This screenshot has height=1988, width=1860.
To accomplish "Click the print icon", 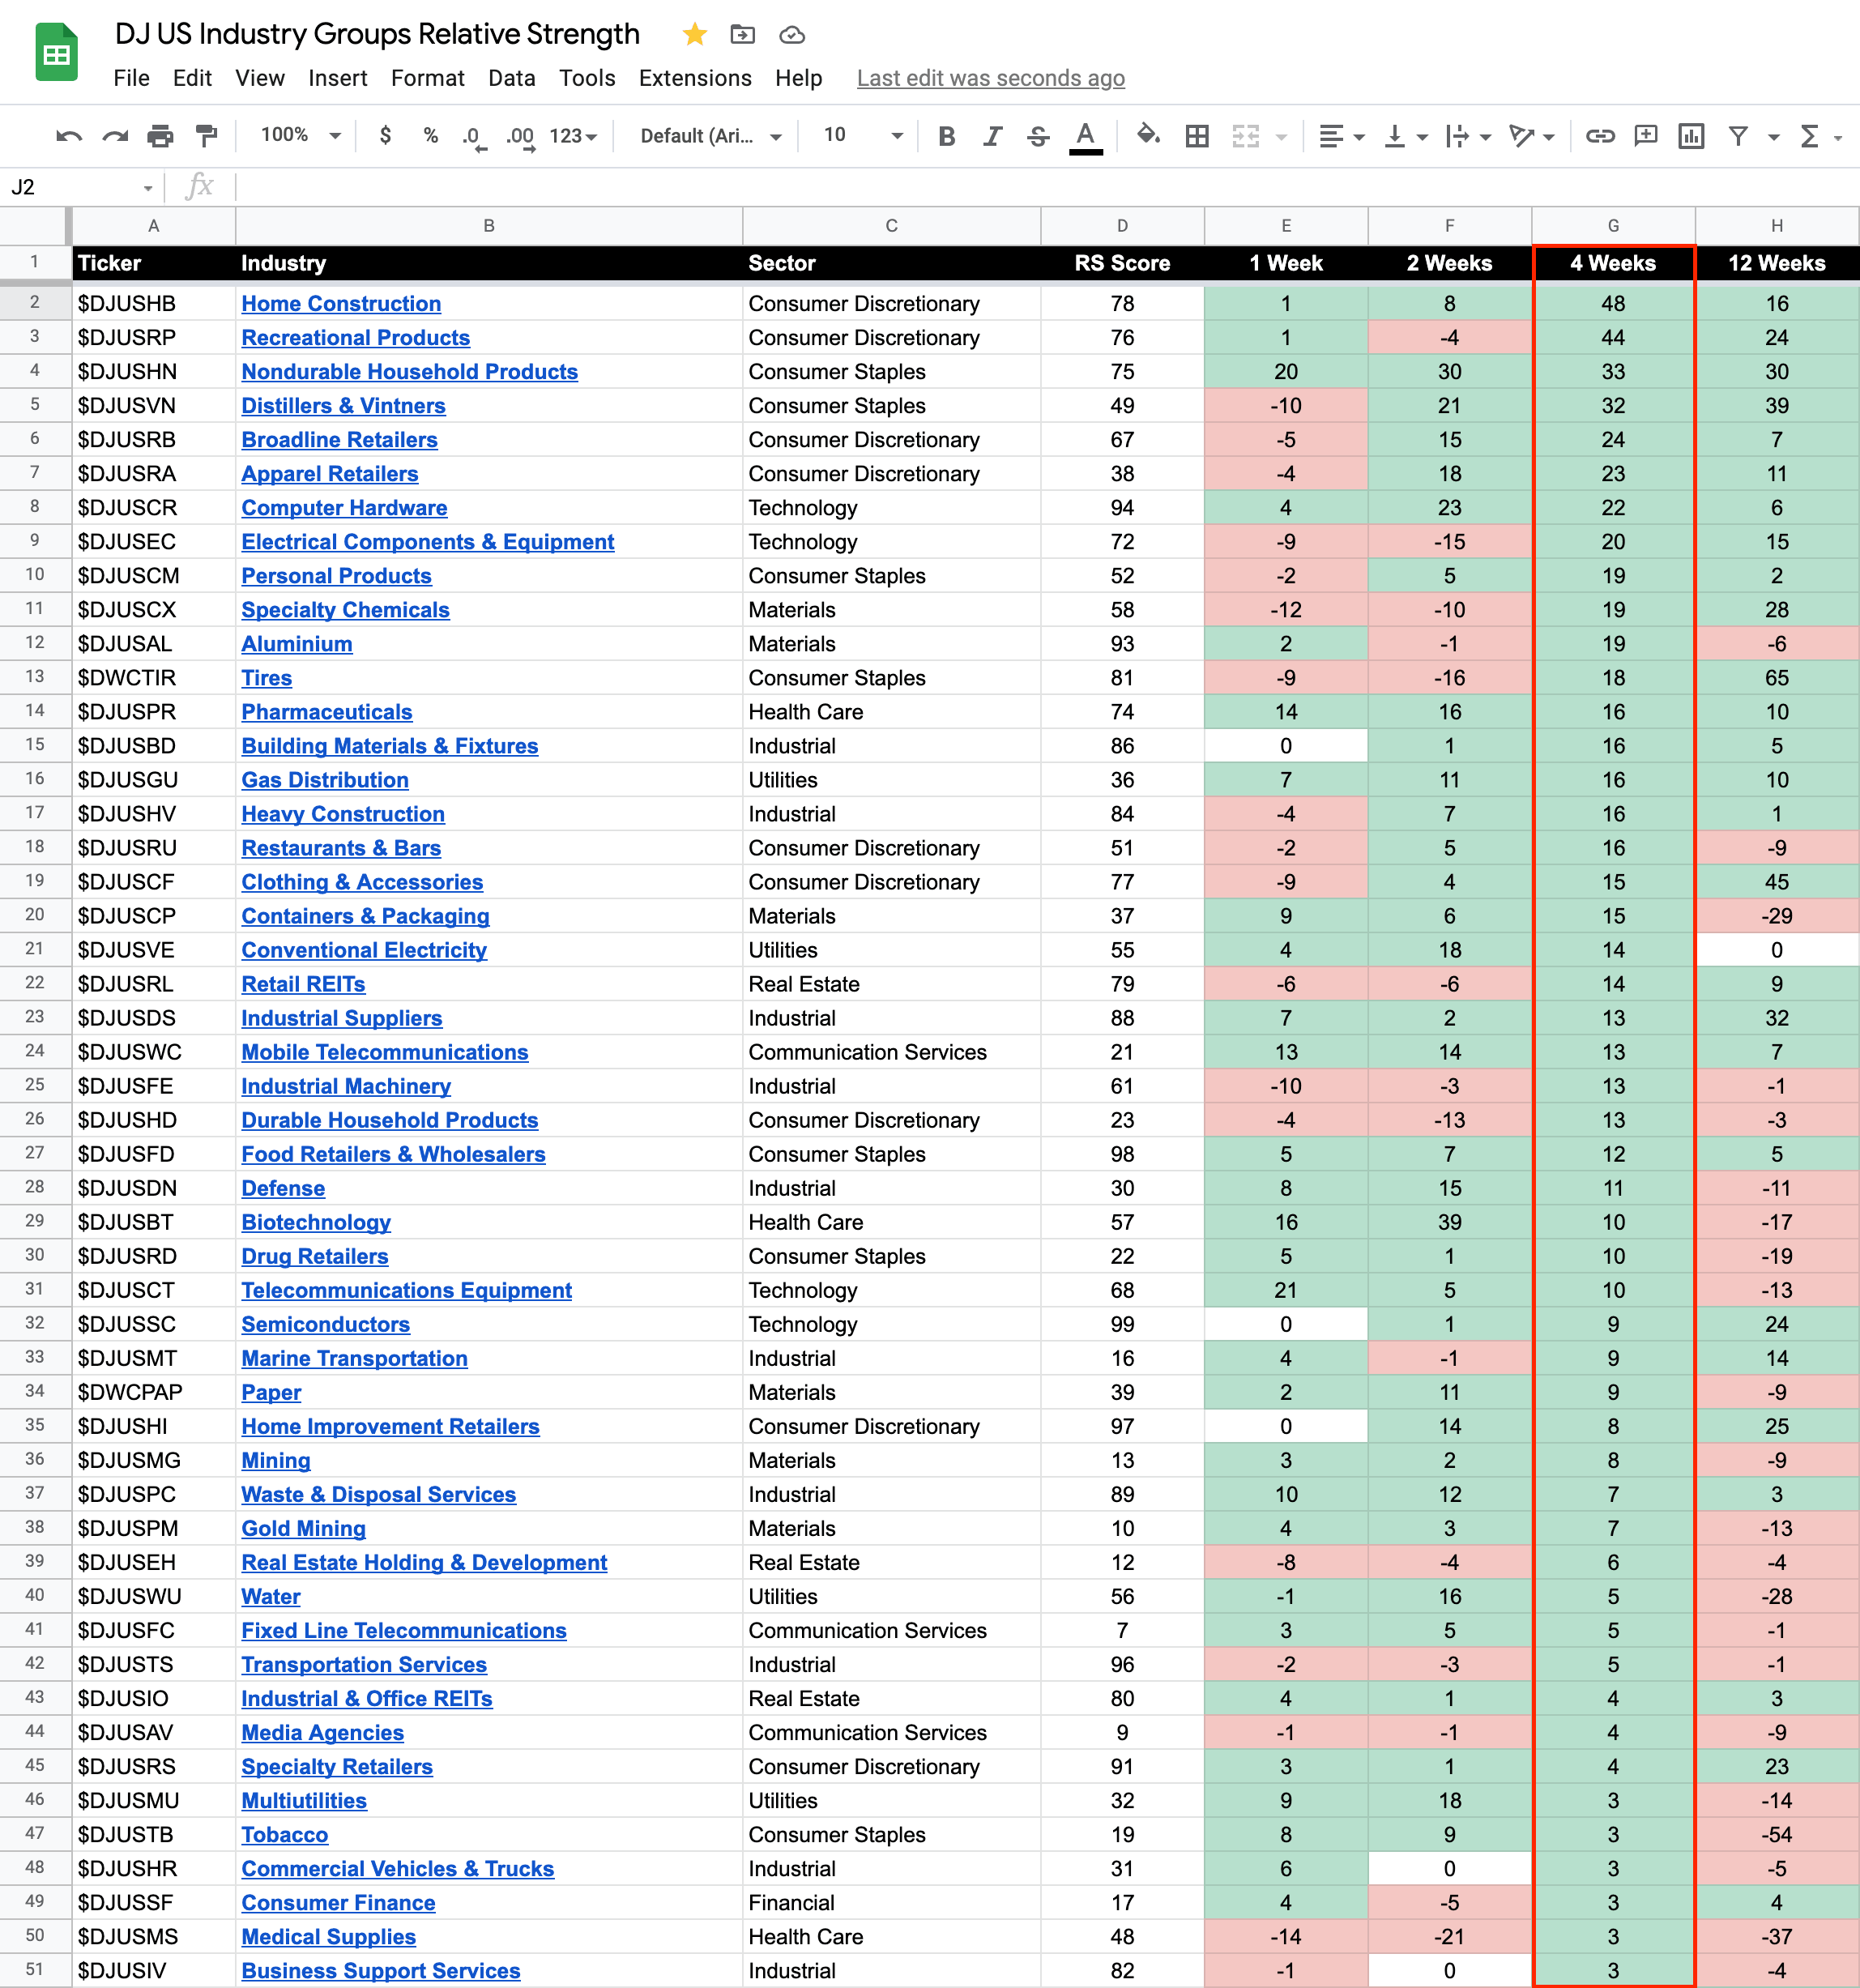I will pyautogui.click(x=160, y=136).
